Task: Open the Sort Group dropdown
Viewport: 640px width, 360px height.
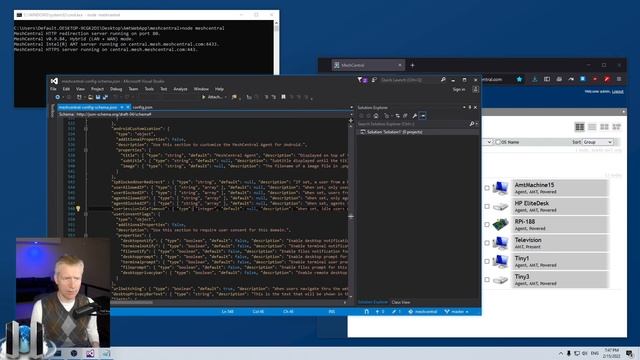Action: click(x=598, y=142)
